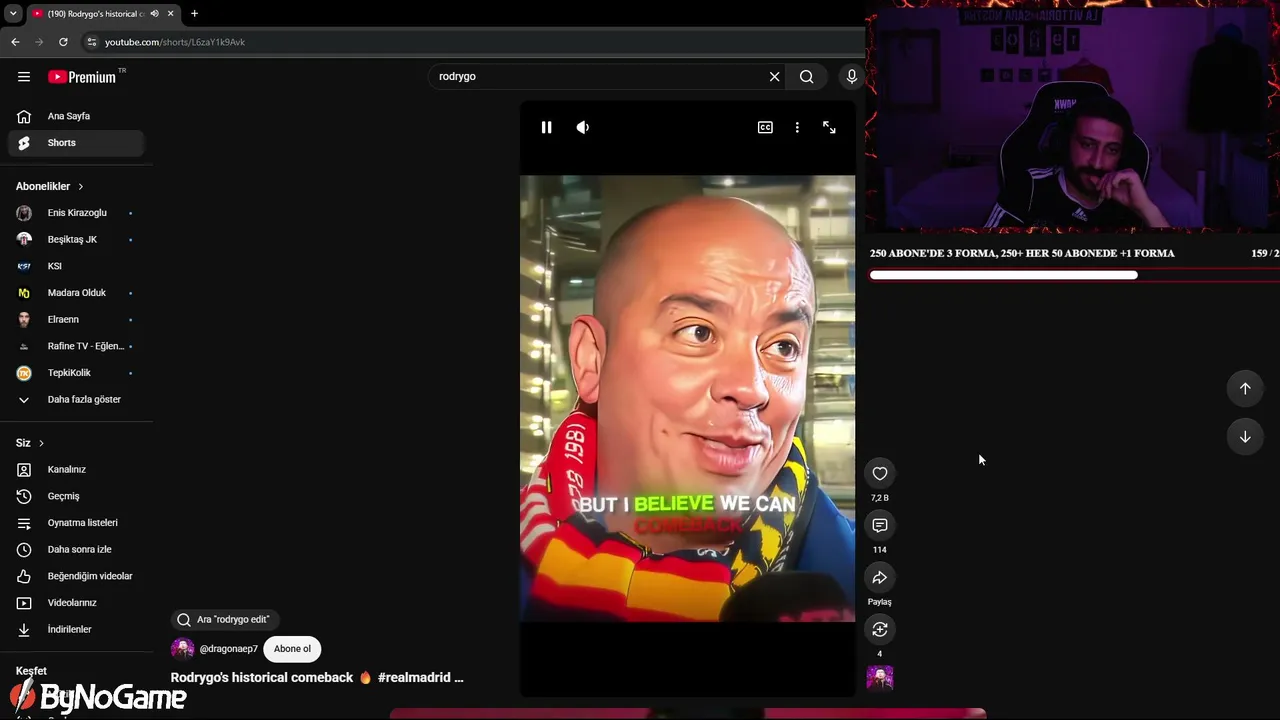Select the Rodrygo's historical comeback browser tab
1280x720 pixels.
[x=103, y=14]
